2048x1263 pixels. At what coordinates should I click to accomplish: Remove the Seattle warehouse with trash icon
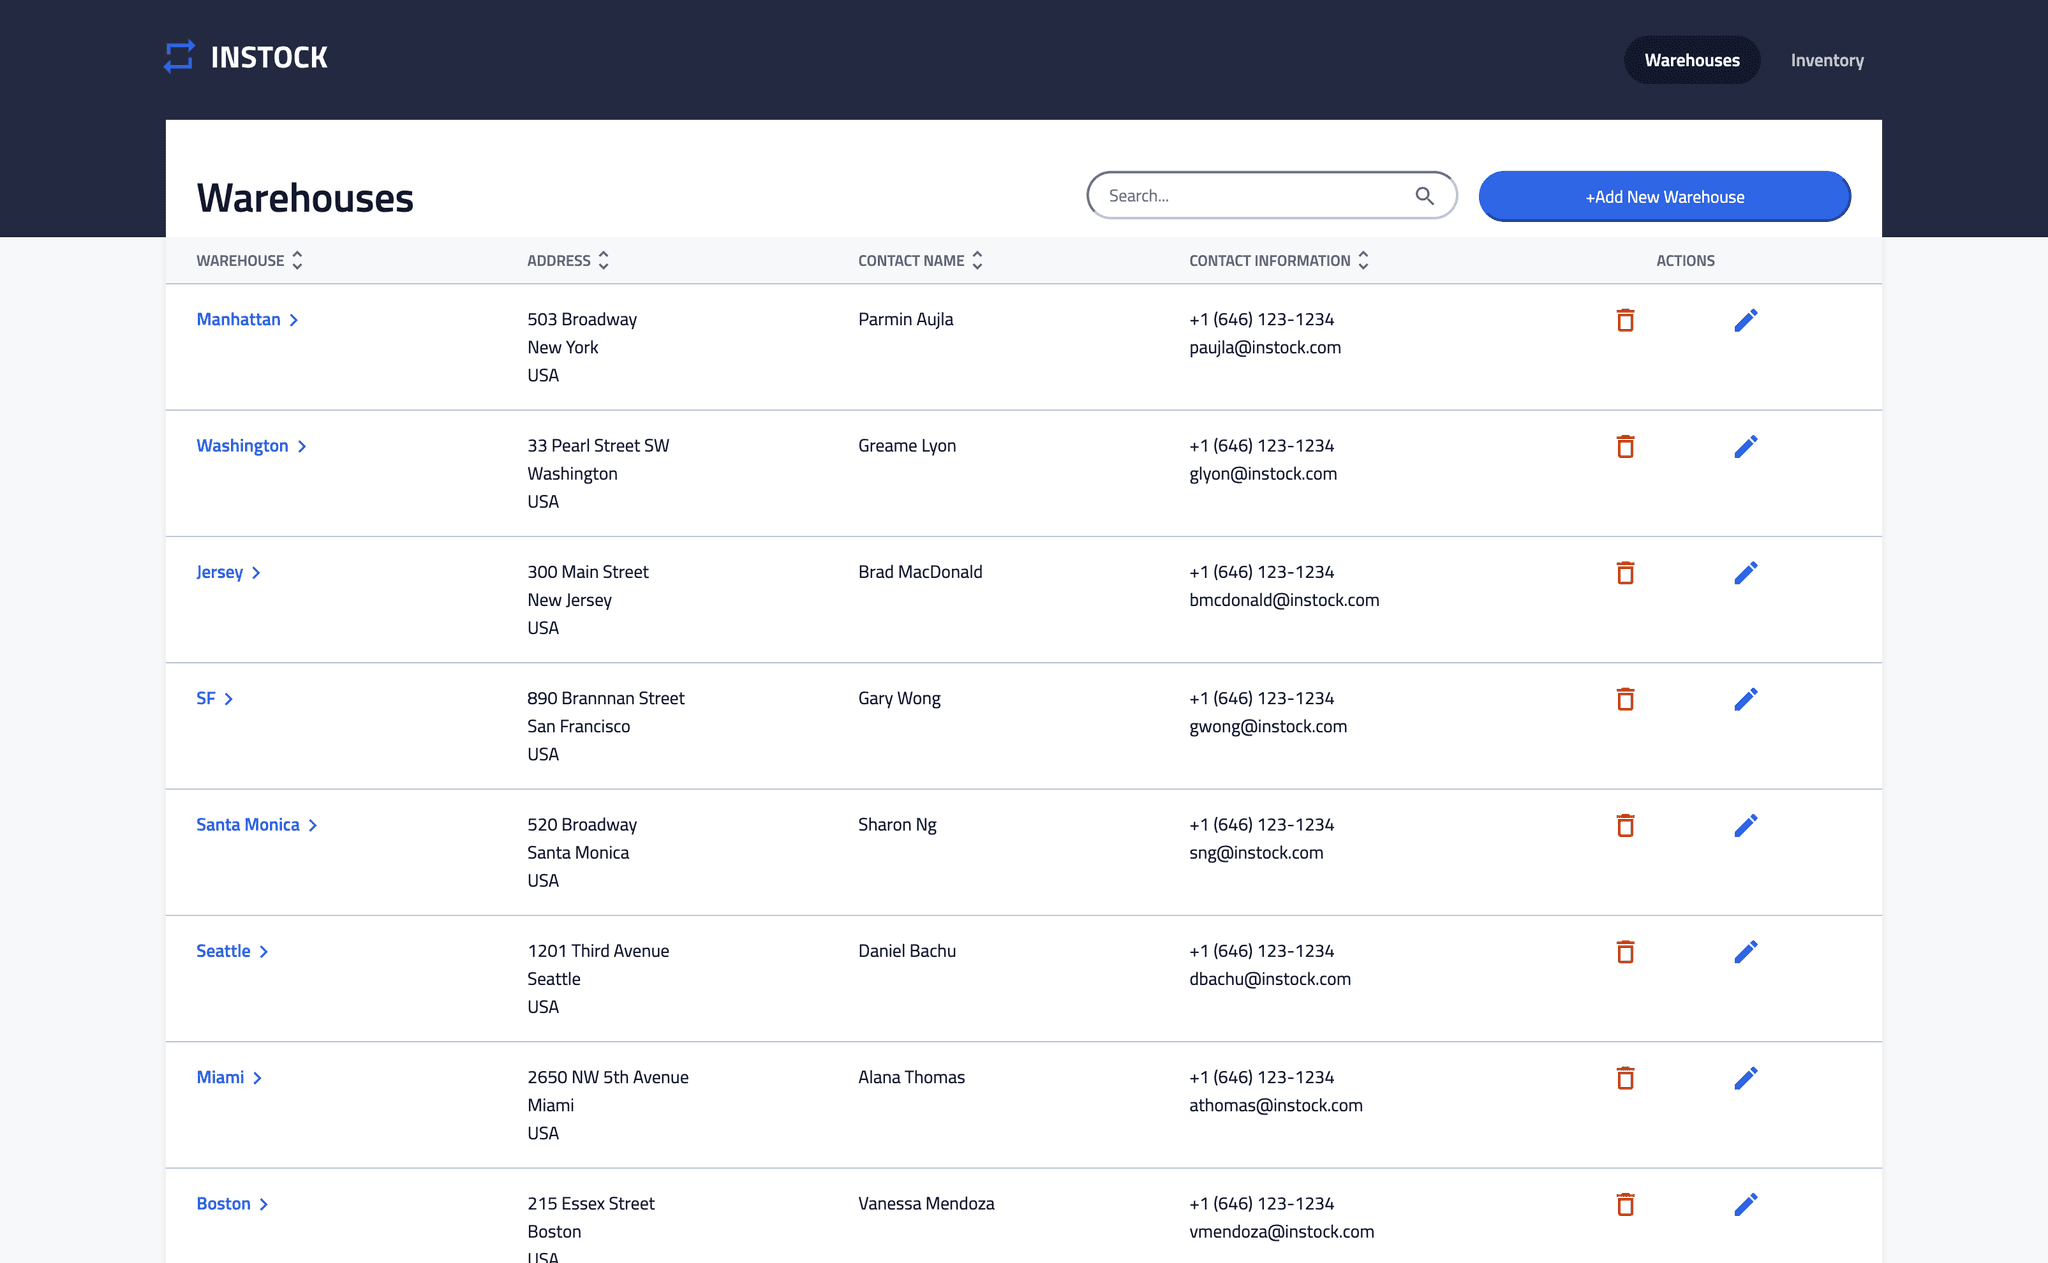(x=1625, y=952)
